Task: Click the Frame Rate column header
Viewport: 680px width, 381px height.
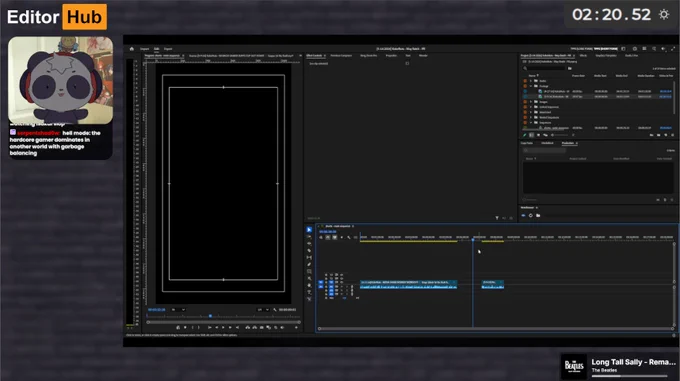Action: click(578, 76)
